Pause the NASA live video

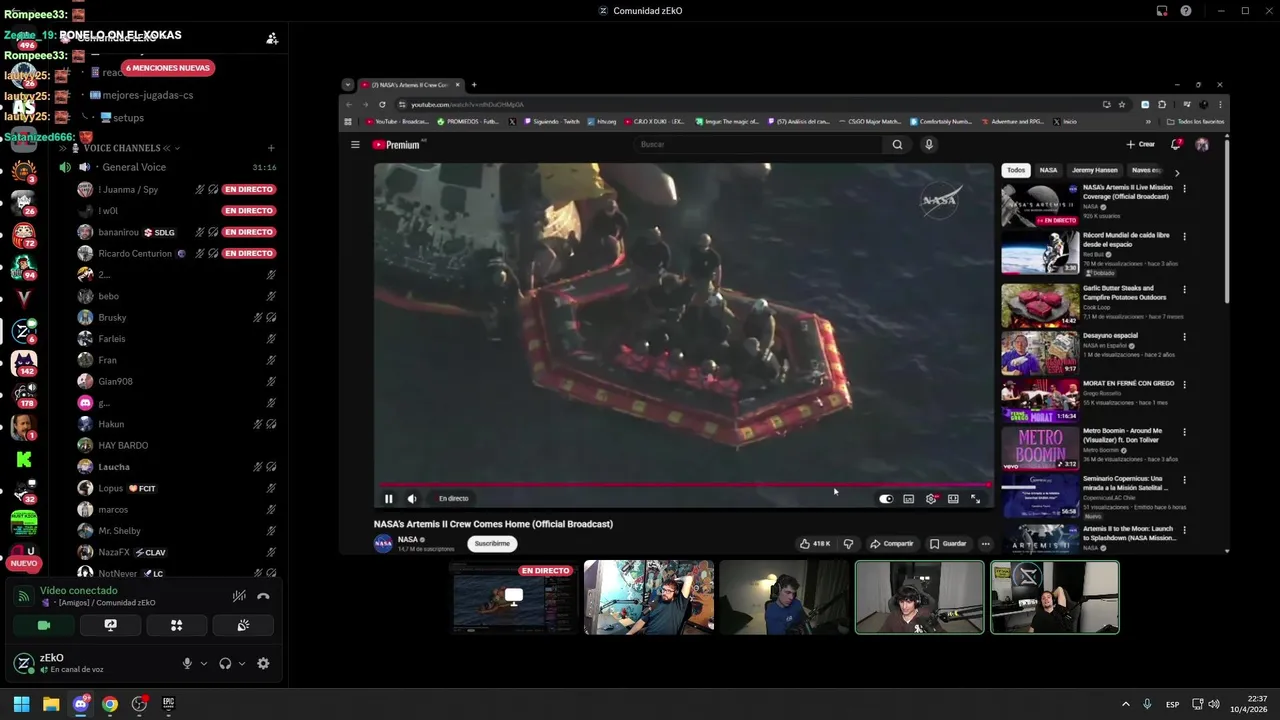coord(389,498)
